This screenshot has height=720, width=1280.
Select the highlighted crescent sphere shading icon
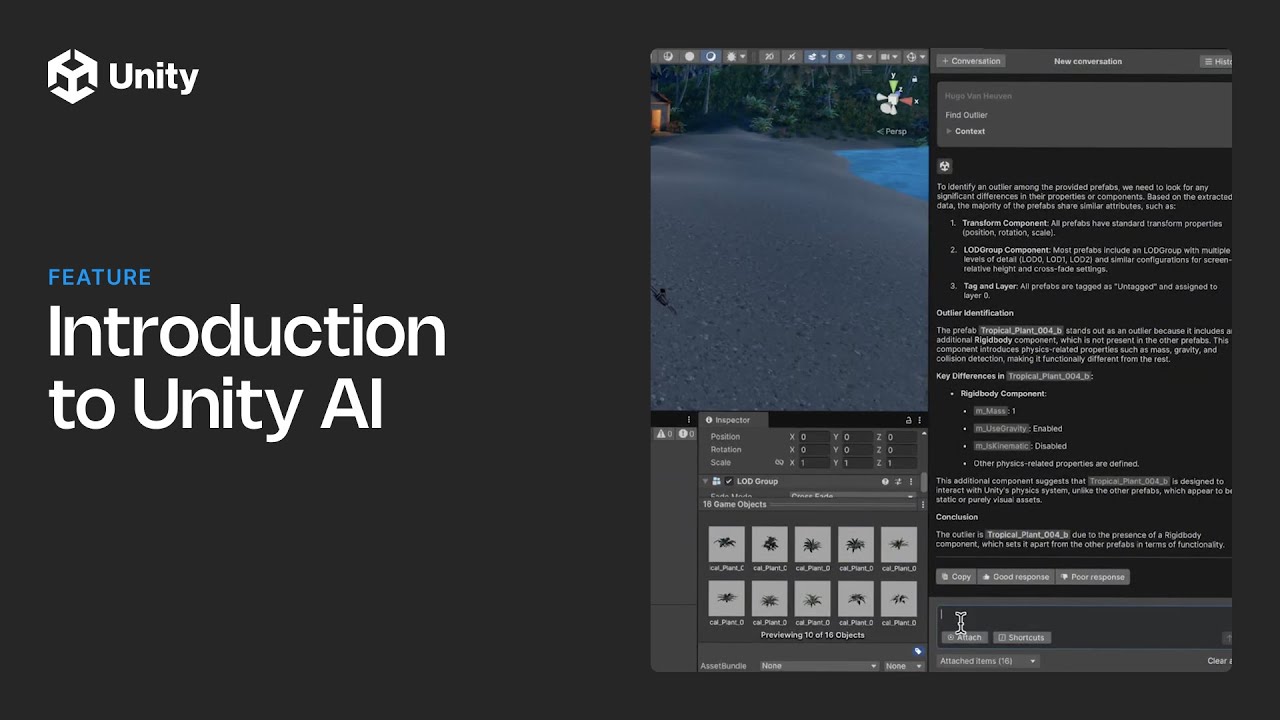[x=711, y=57]
